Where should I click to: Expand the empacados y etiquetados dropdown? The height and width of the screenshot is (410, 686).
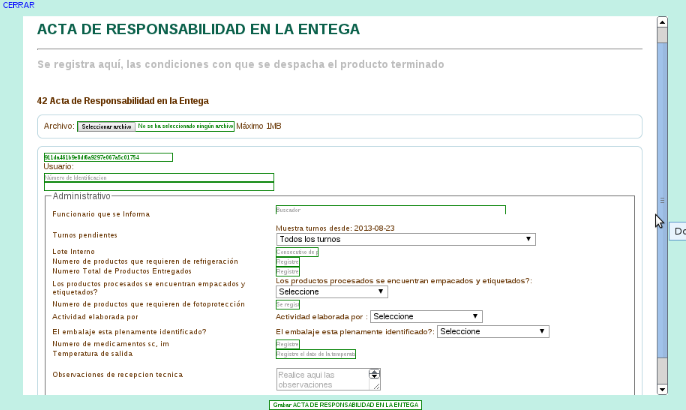pos(331,292)
